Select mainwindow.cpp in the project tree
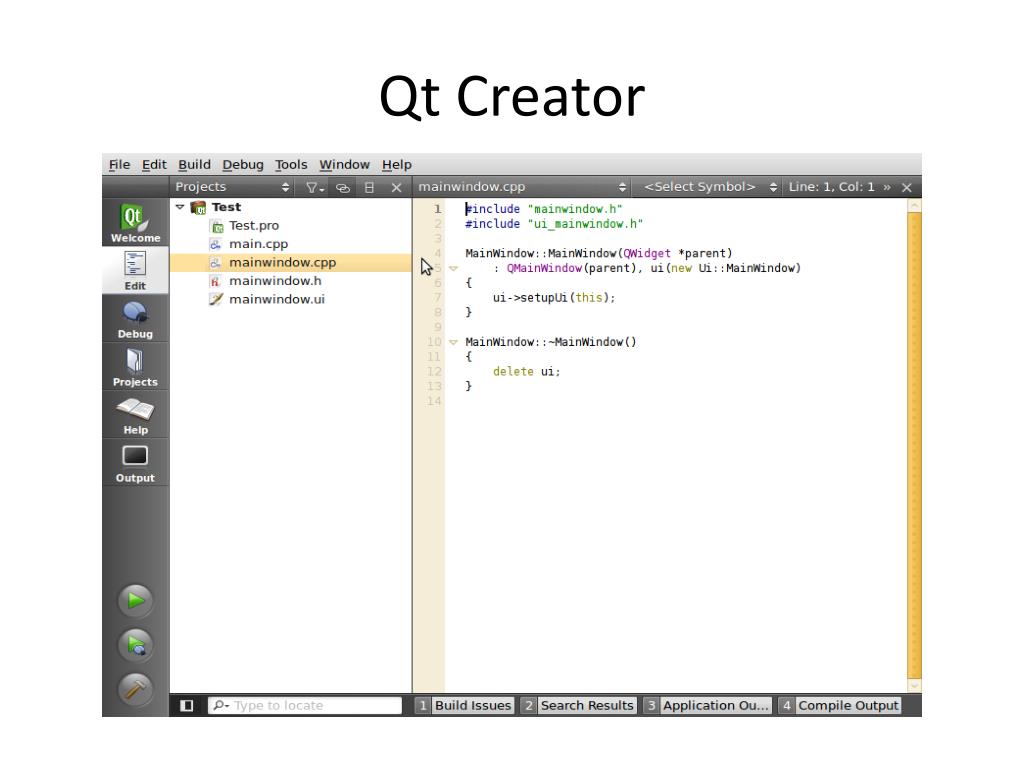This screenshot has height=768, width=1024. [291, 263]
